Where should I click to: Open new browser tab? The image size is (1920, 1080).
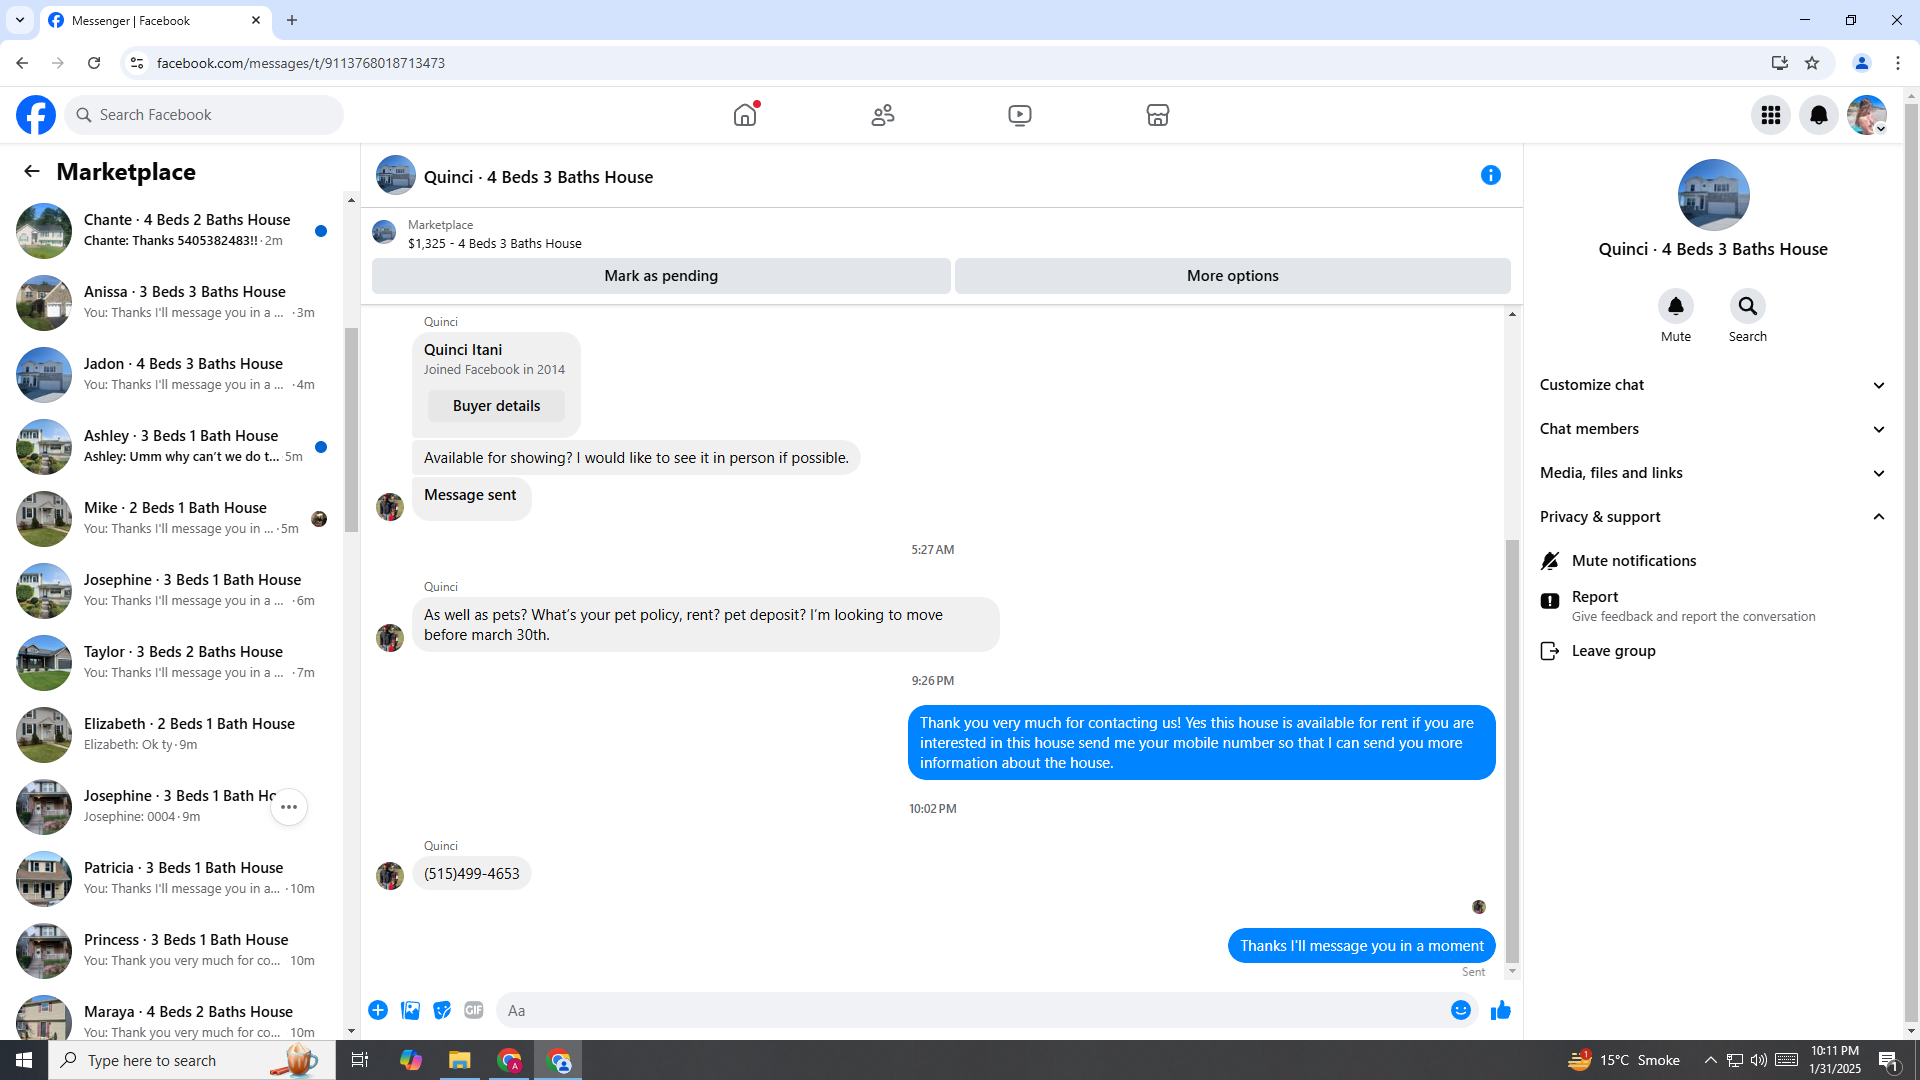point(292,20)
